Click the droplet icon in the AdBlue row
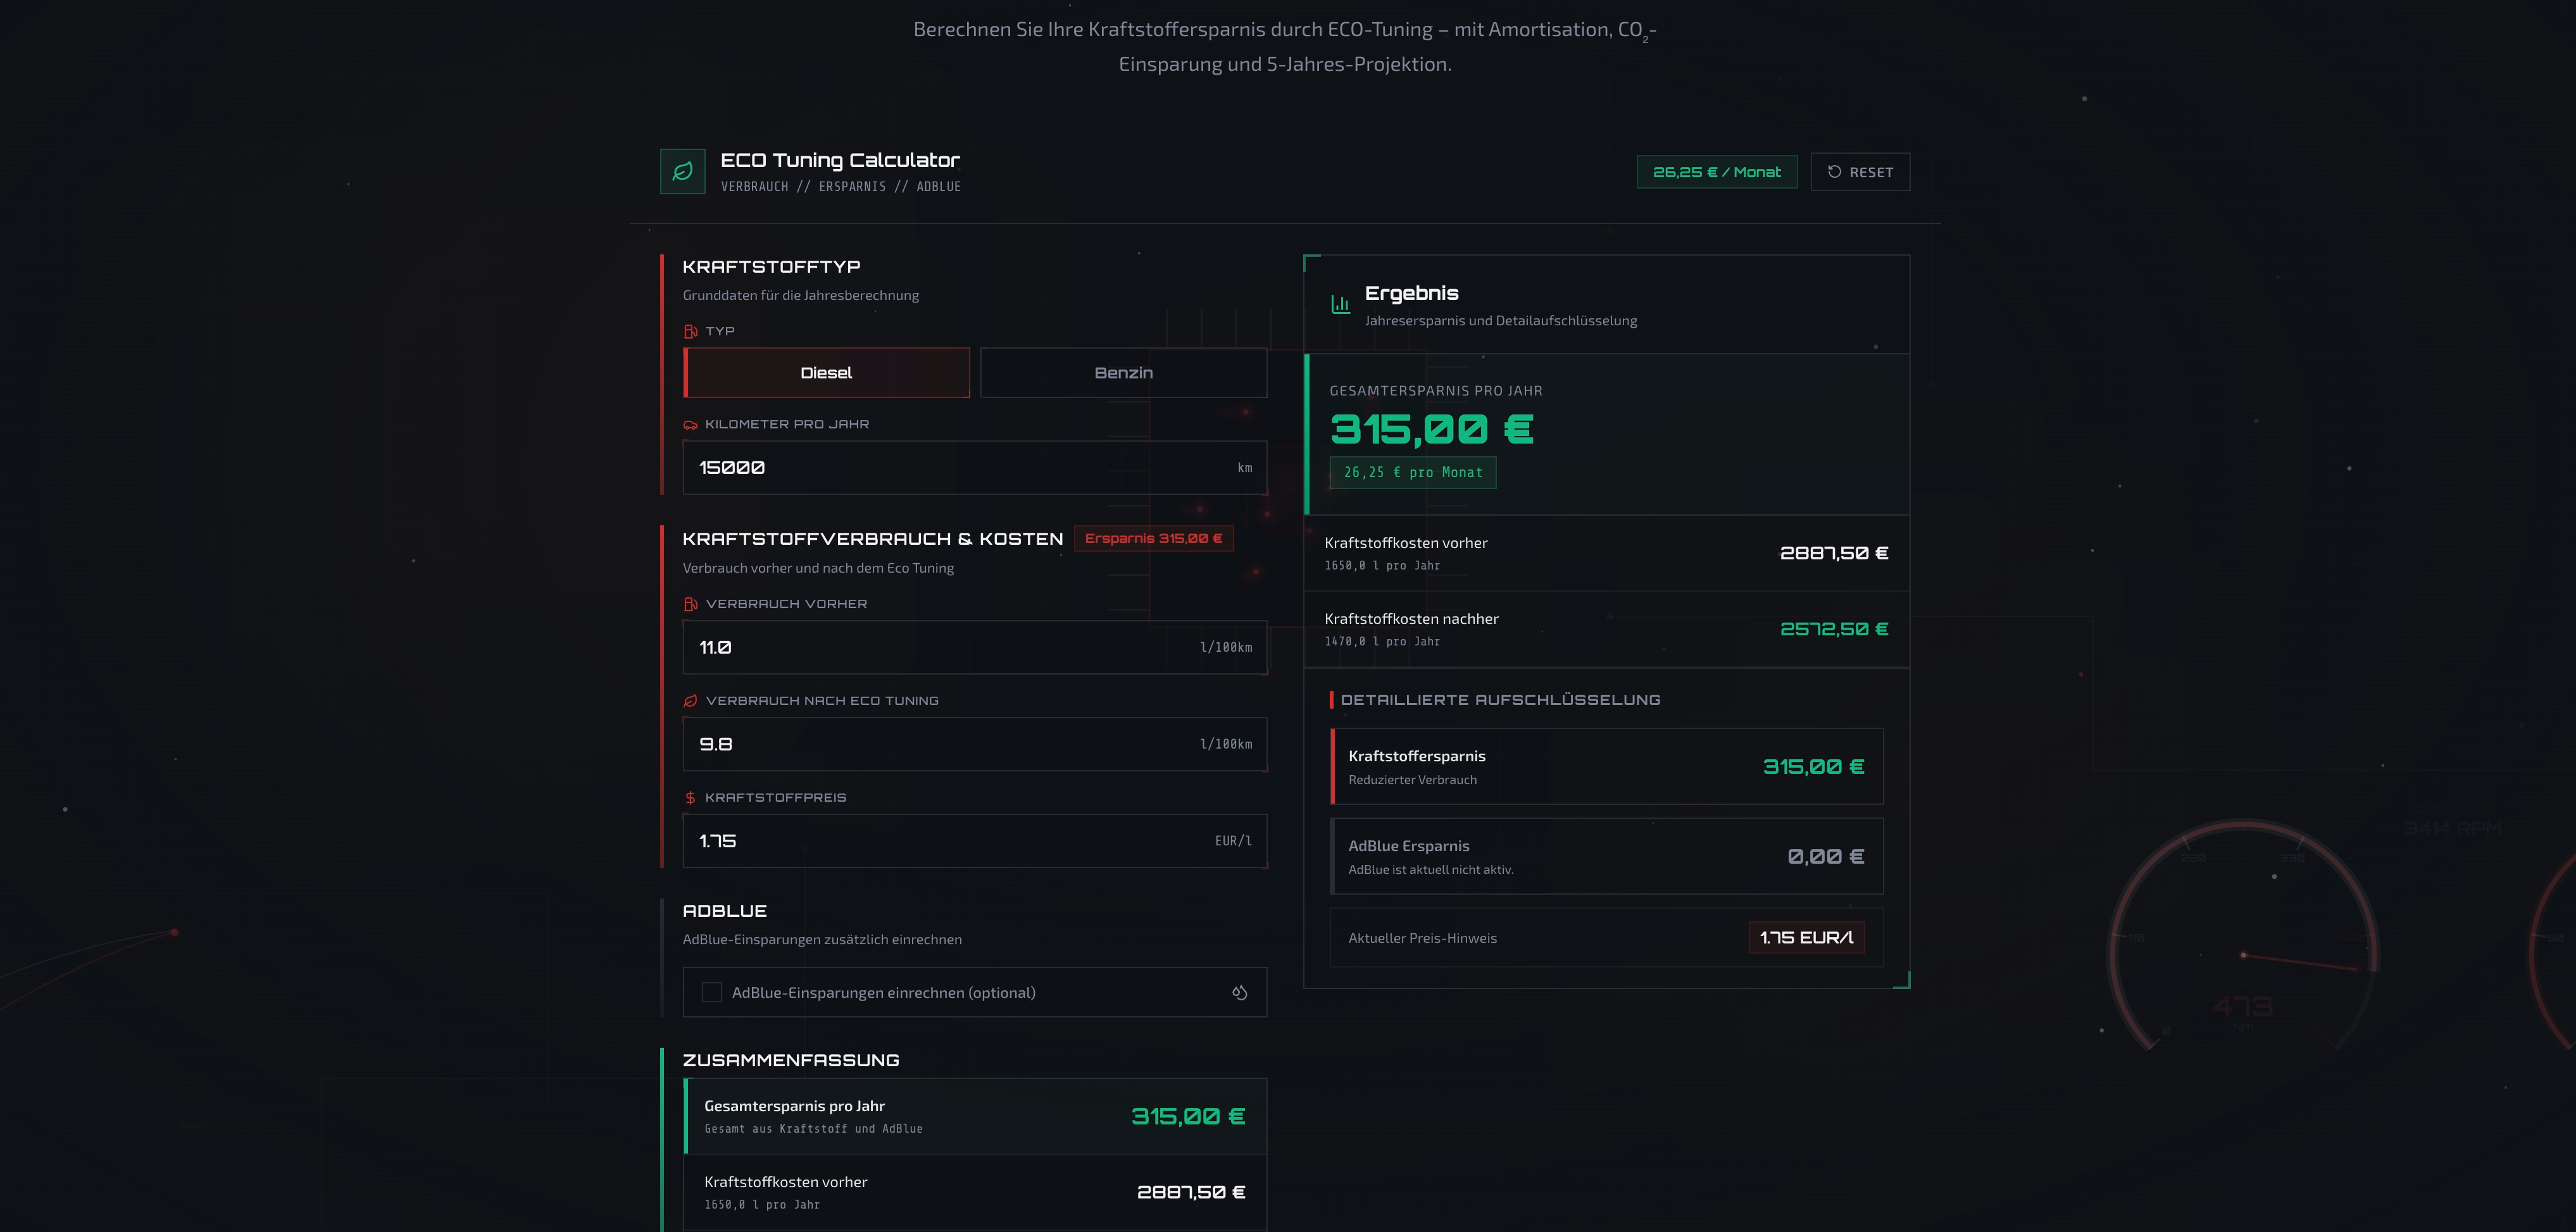 point(1239,992)
